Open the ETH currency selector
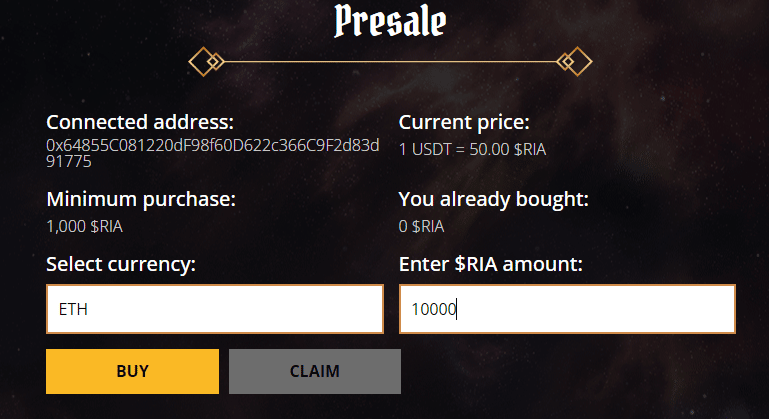The height and width of the screenshot is (419, 769). pyautogui.click(x=215, y=309)
